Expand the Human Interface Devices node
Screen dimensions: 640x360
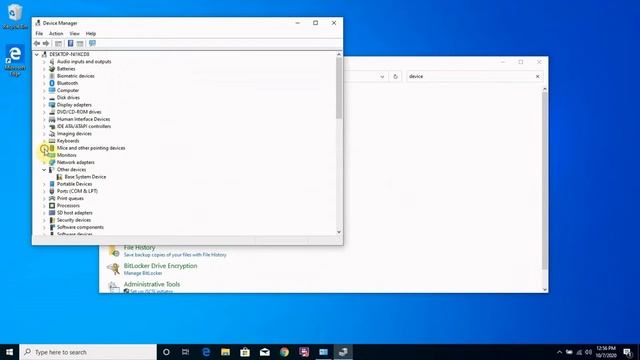[x=44, y=119]
